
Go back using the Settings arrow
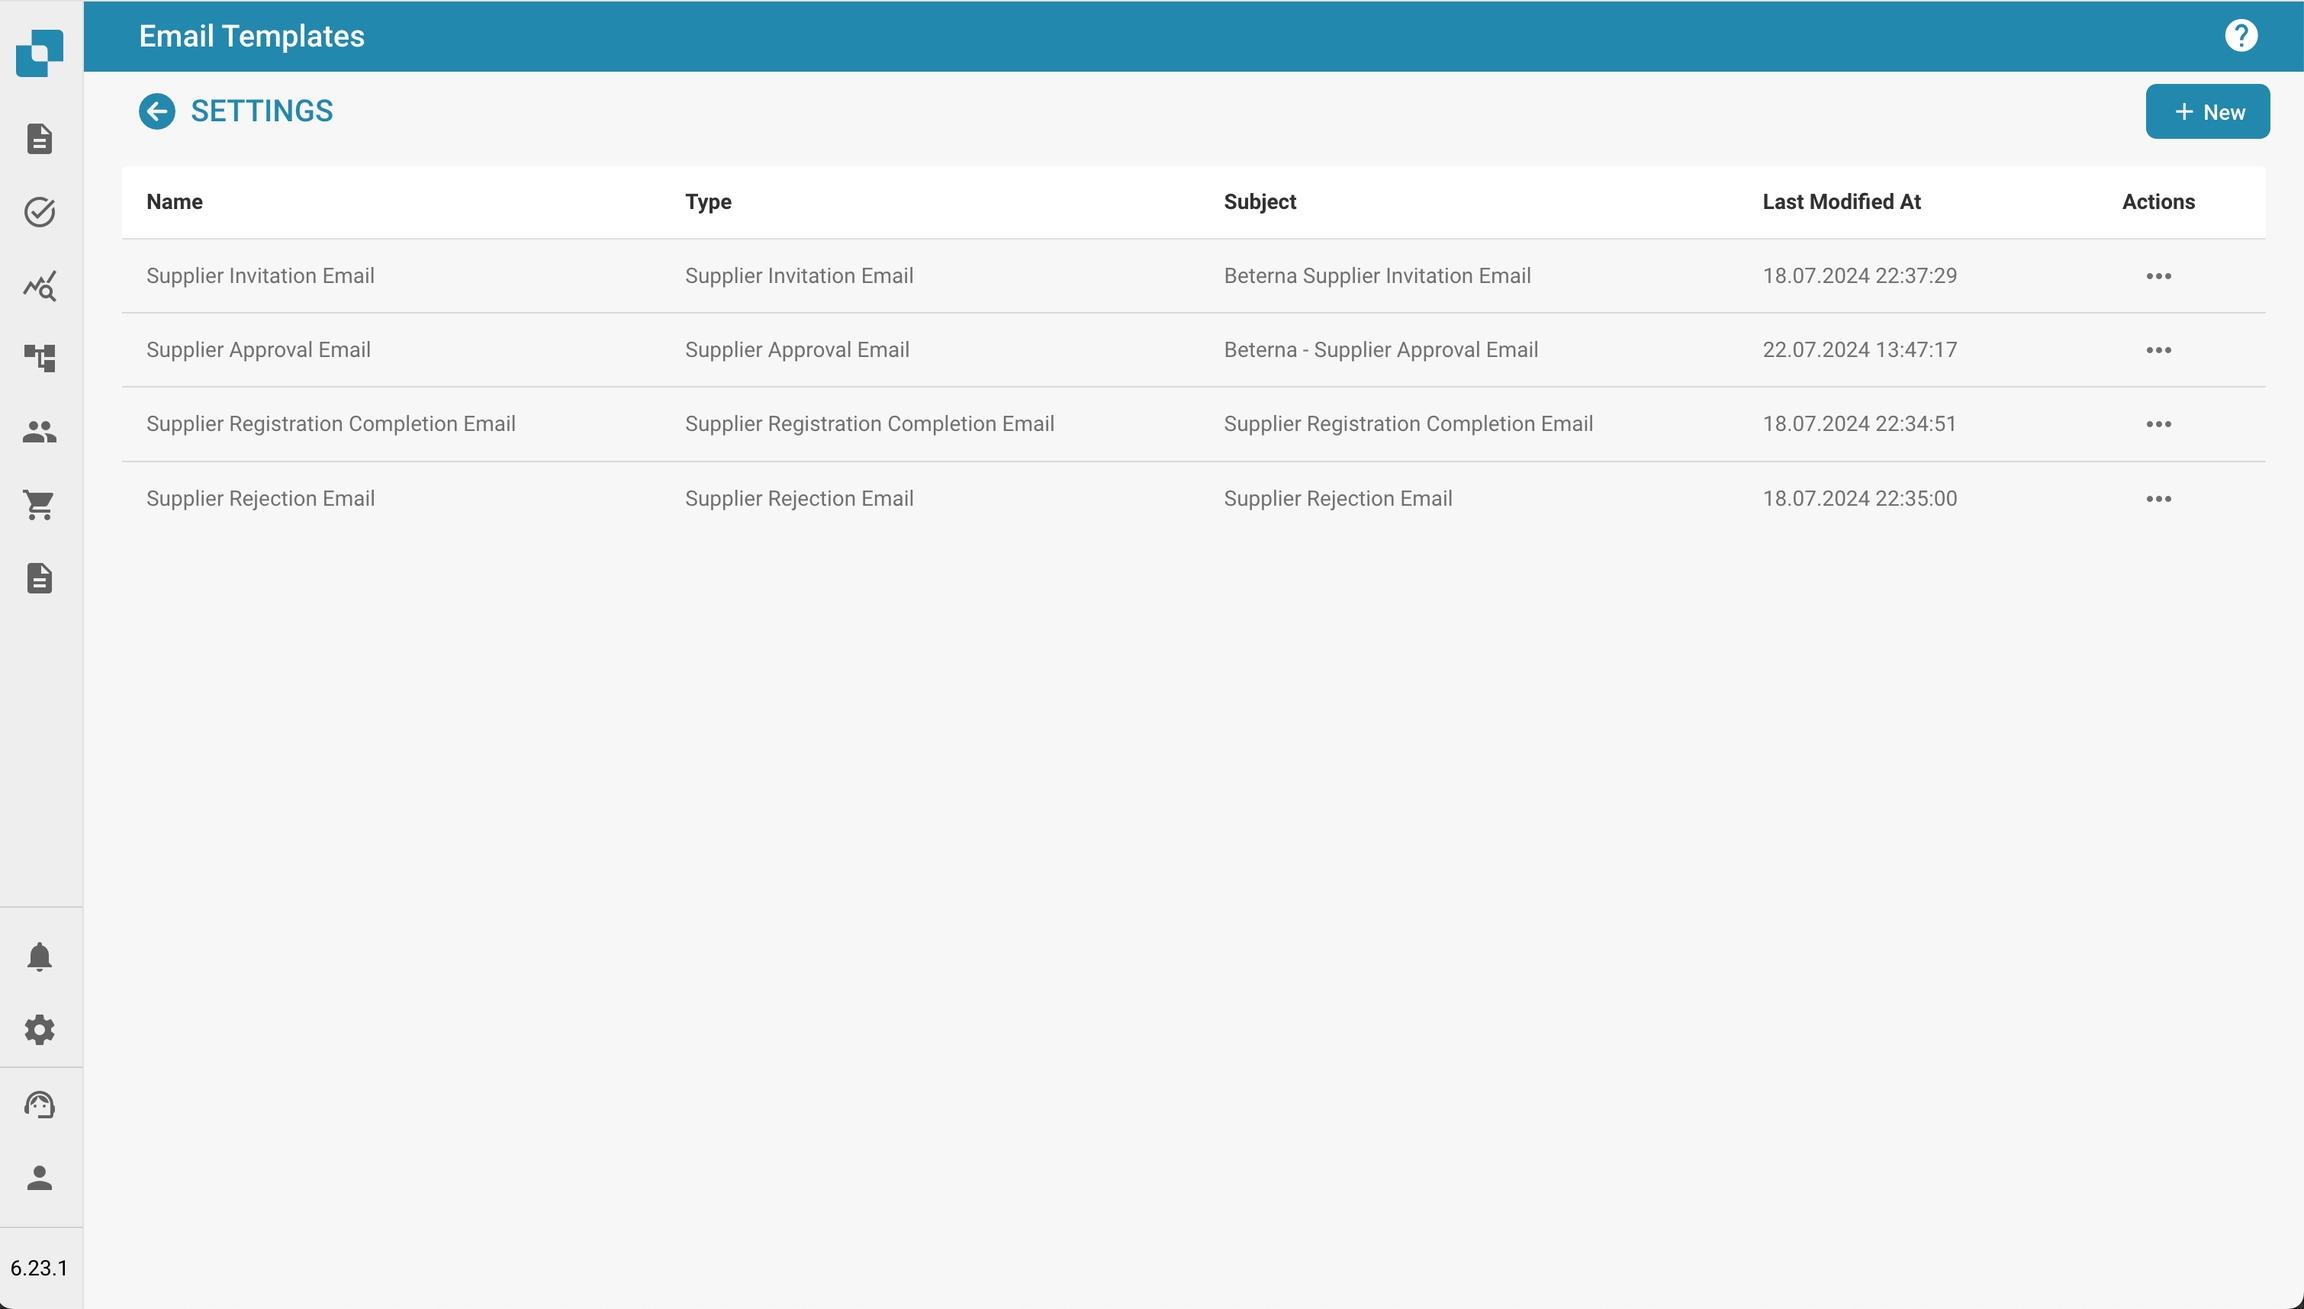(x=157, y=111)
